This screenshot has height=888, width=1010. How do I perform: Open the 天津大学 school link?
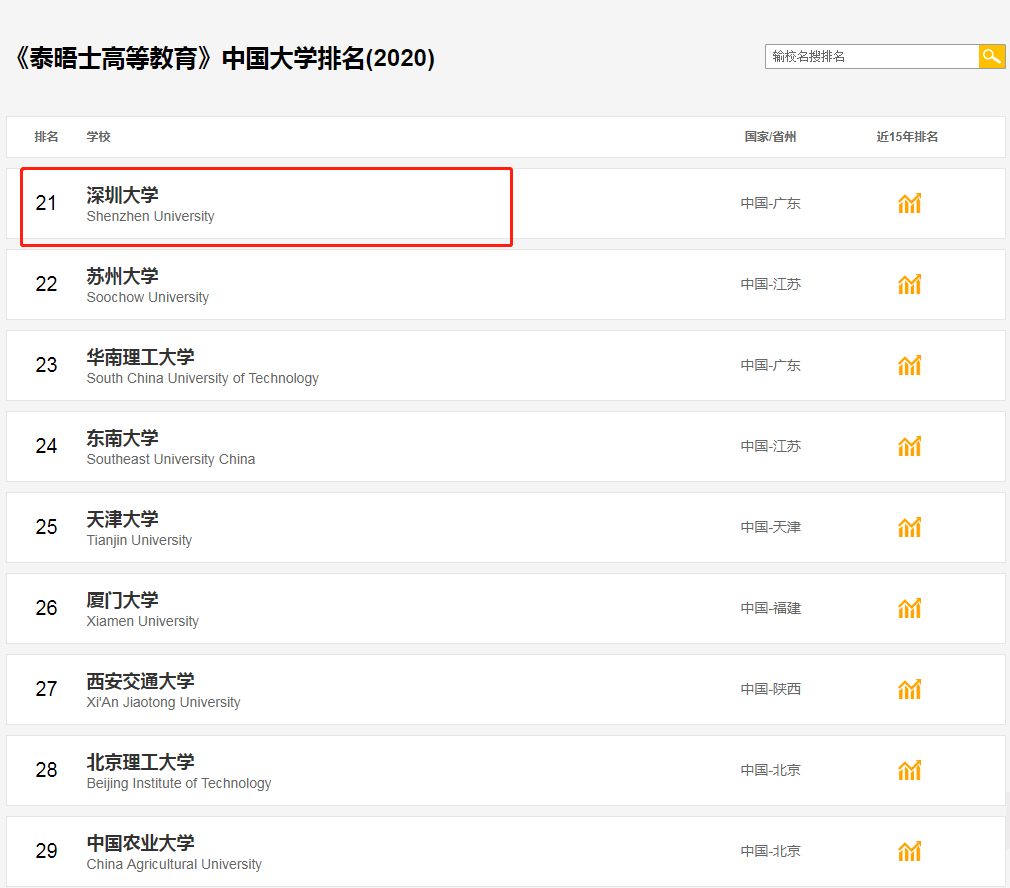[122, 519]
